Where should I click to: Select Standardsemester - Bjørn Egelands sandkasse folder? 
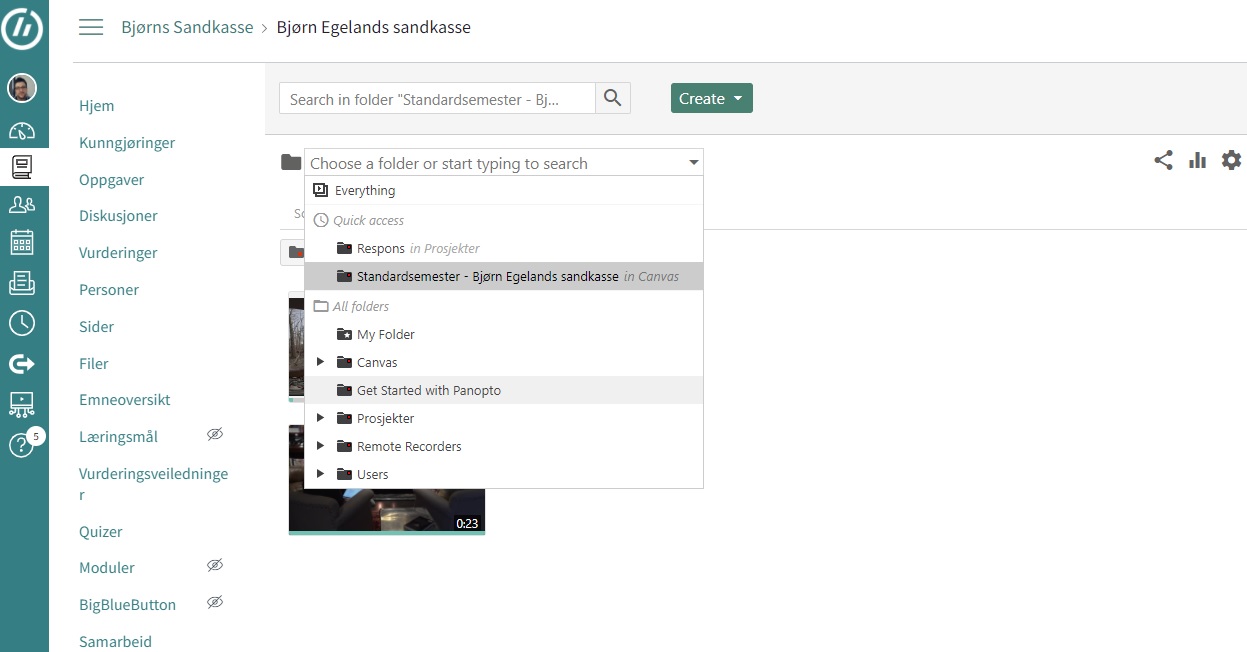click(x=504, y=276)
